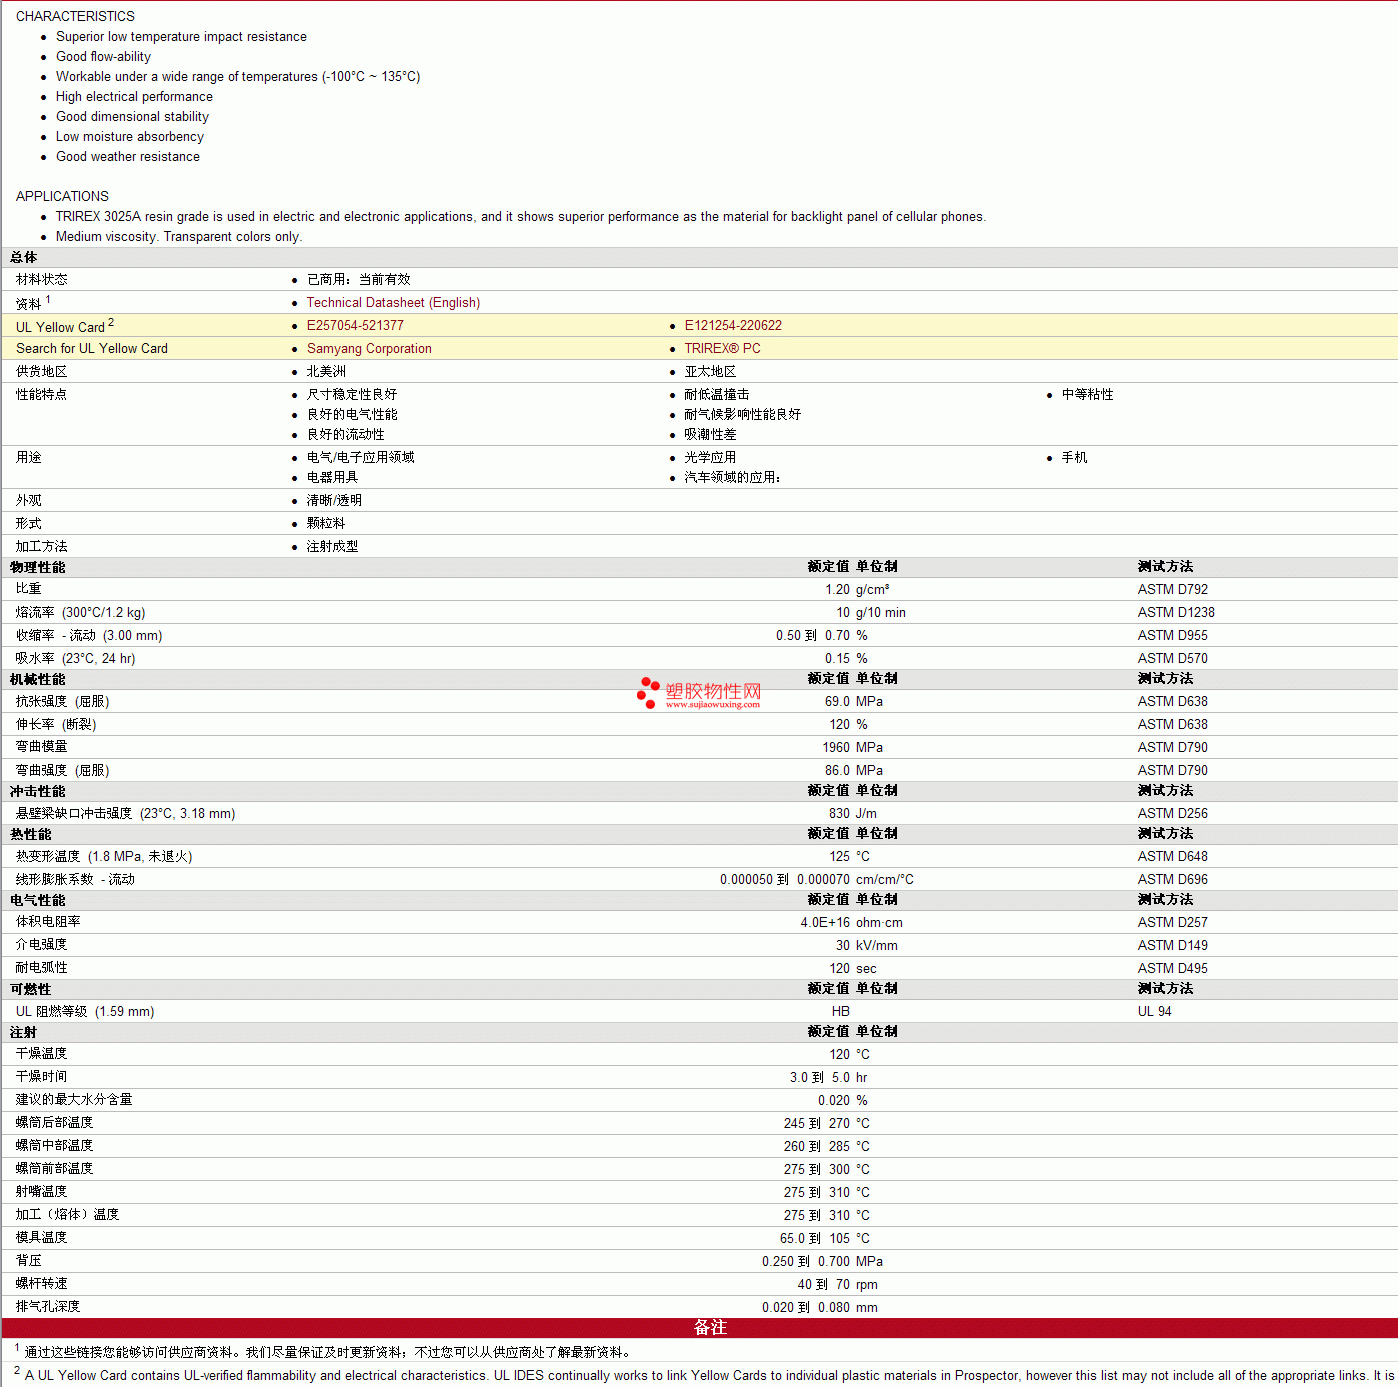Click the 总体 section header

[24, 258]
